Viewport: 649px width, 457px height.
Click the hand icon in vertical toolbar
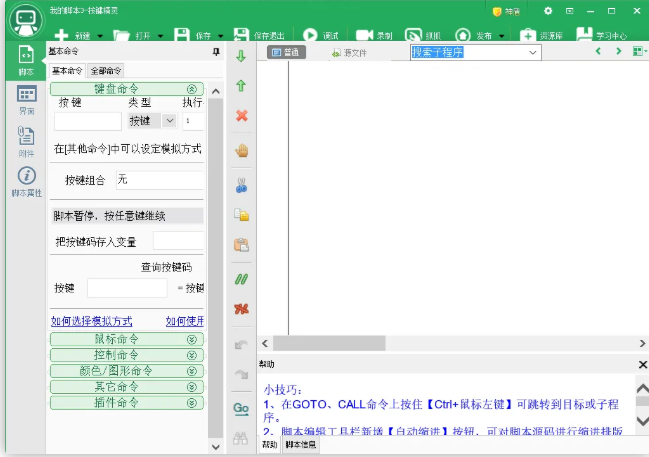(241, 151)
